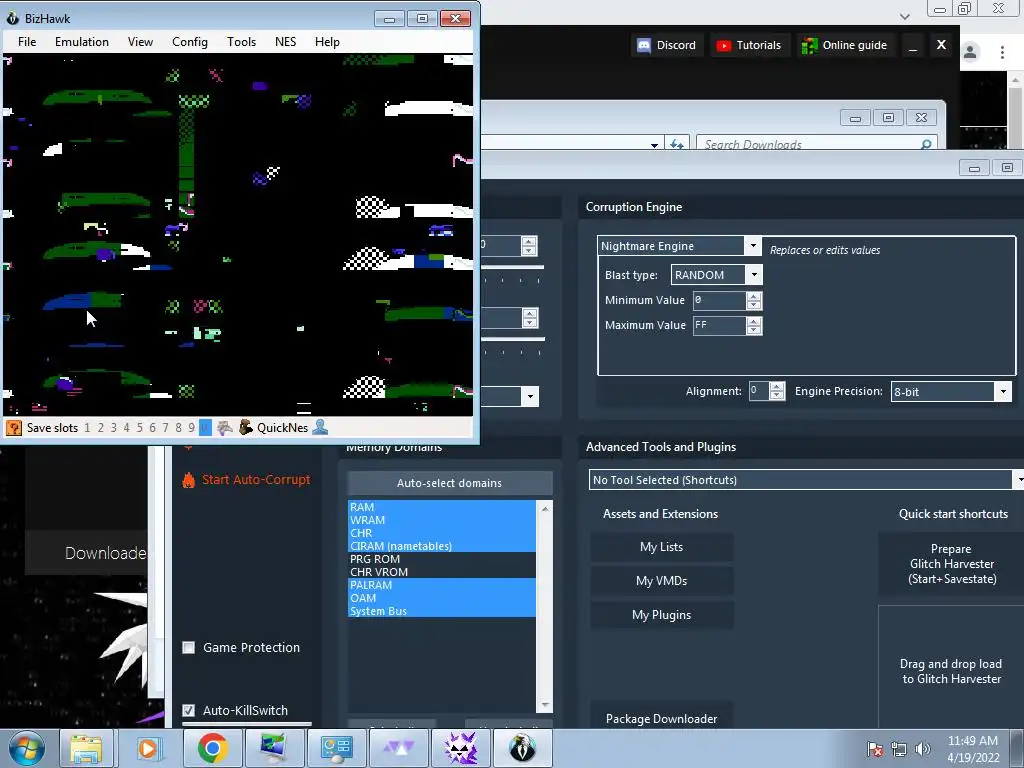
Task: Click the QuickNes core icon in BizHawk status bar
Action: (x=246, y=428)
